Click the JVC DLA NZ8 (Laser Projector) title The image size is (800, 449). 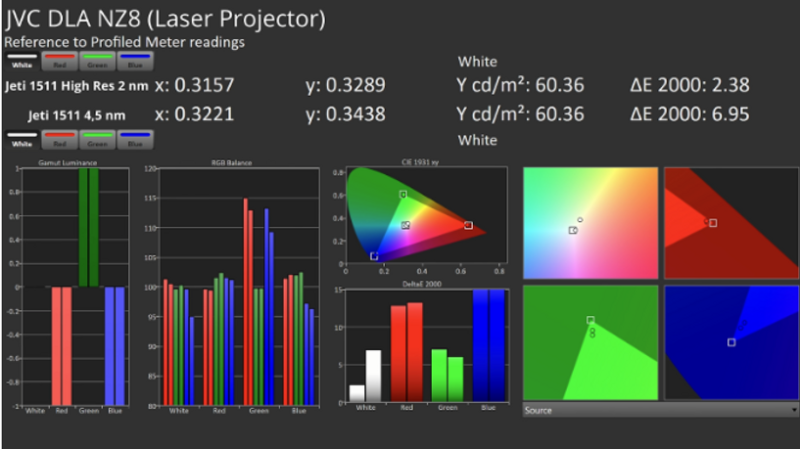coord(165,19)
